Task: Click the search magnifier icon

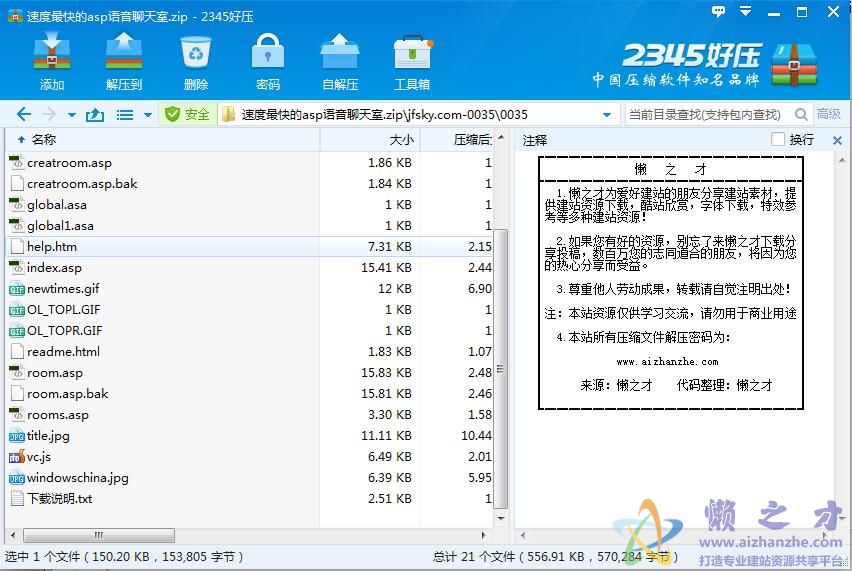Action: 800,114
